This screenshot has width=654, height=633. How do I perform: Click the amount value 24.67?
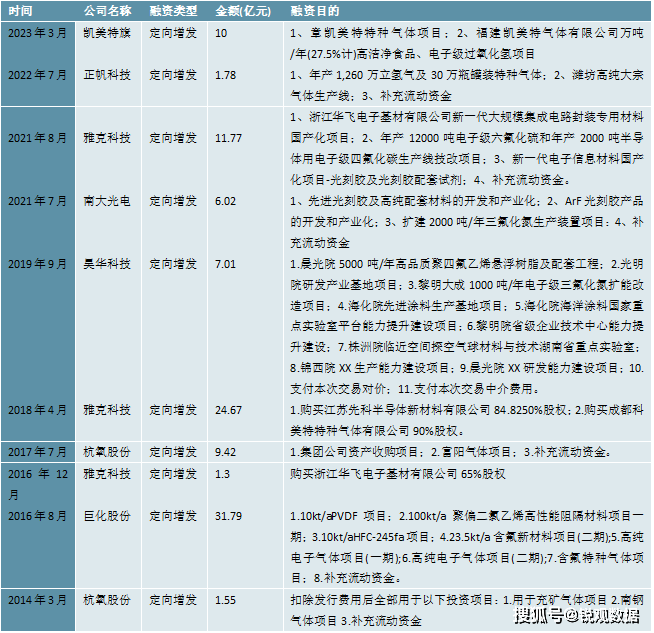[x=228, y=410]
